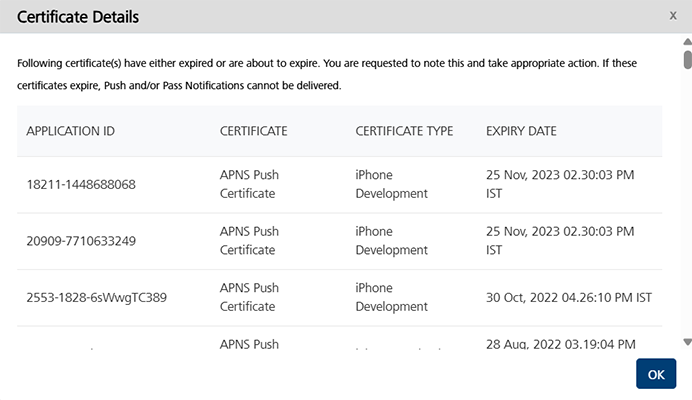This screenshot has height=400, width=692.
Task: Click the scrollbar up arrow
Action: tap(687, 43)
